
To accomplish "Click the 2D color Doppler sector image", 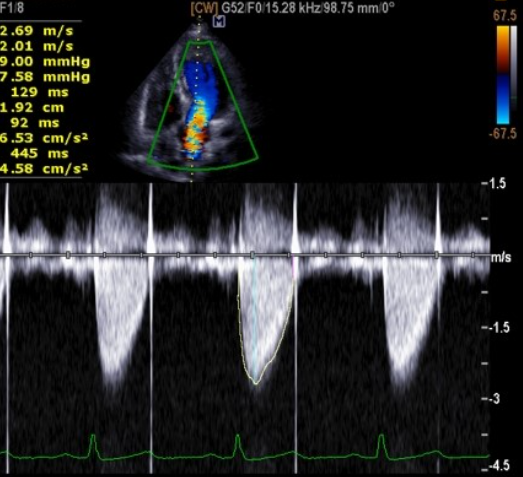I will point(195,100).
